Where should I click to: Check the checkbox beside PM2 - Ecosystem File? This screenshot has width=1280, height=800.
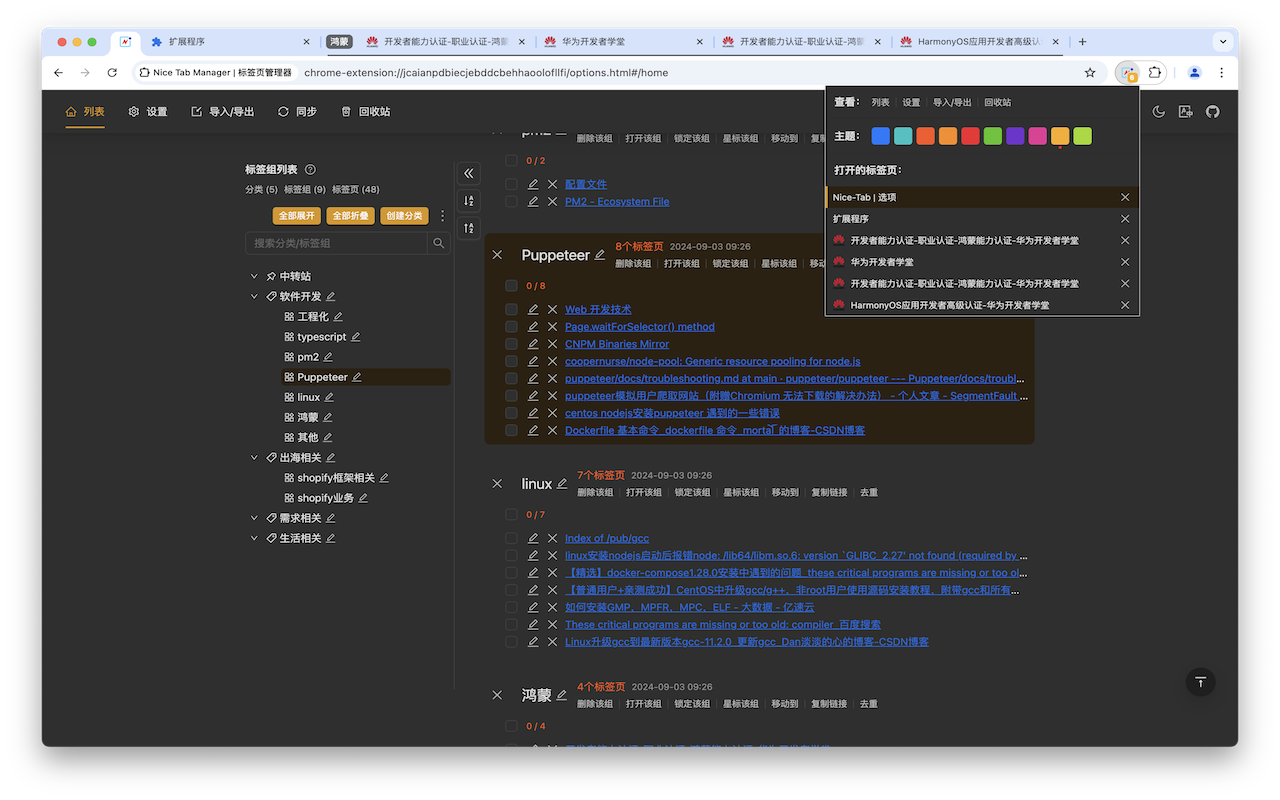[510, 200]
